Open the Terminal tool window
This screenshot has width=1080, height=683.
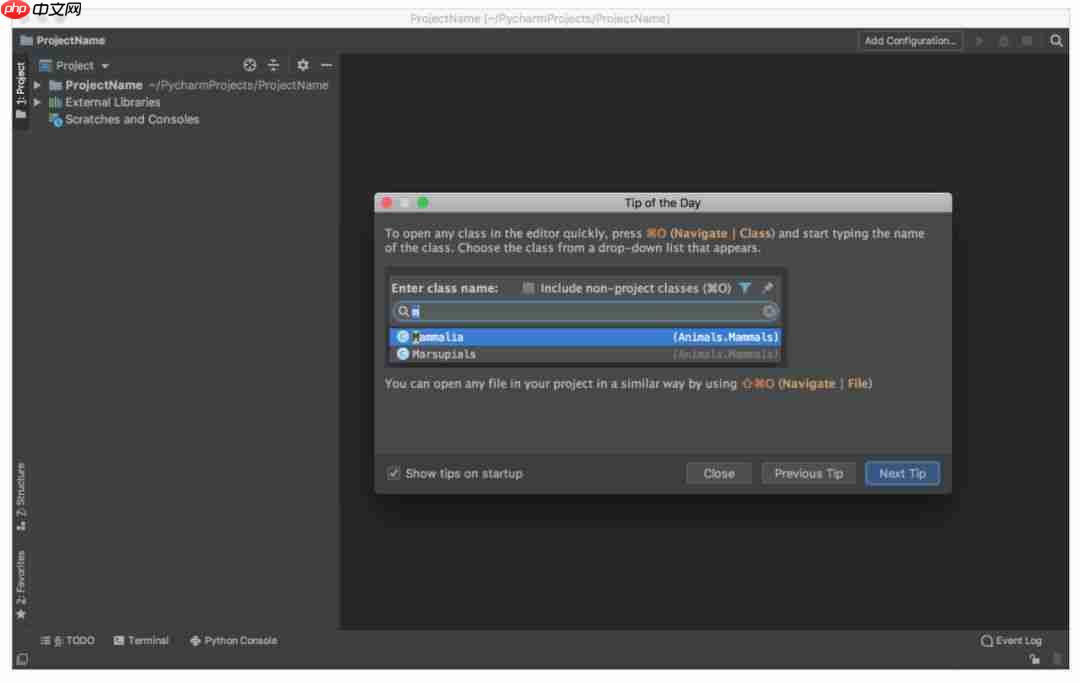click(141, 640)
